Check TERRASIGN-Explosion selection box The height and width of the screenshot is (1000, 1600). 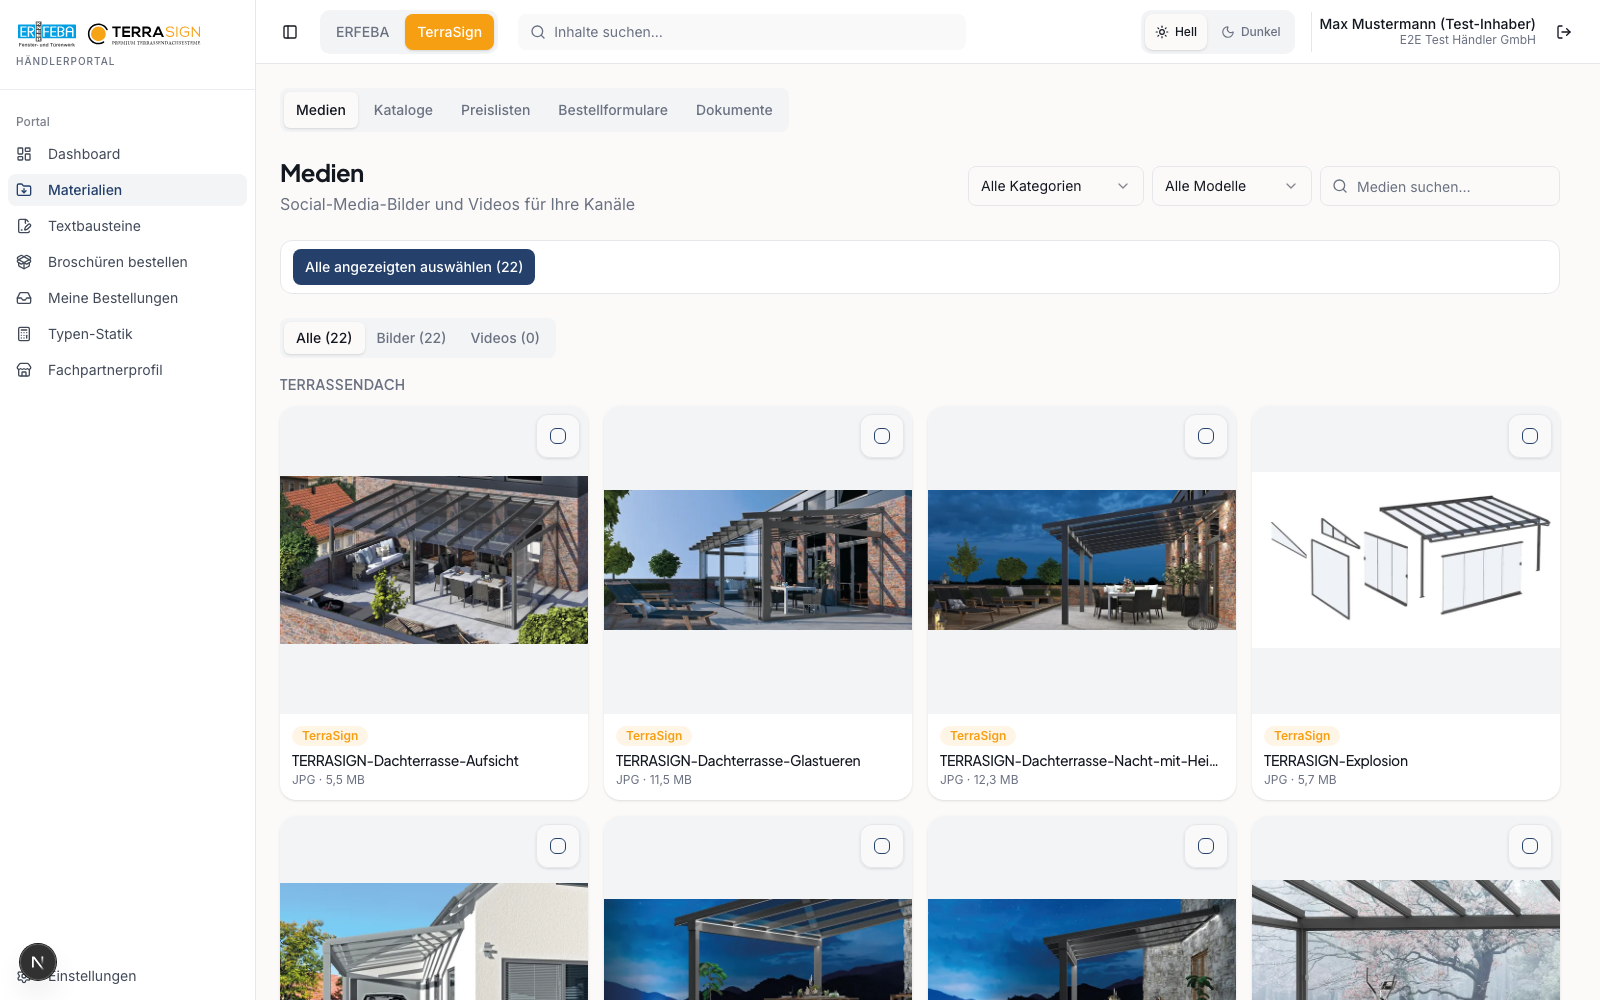[1530, 436]
